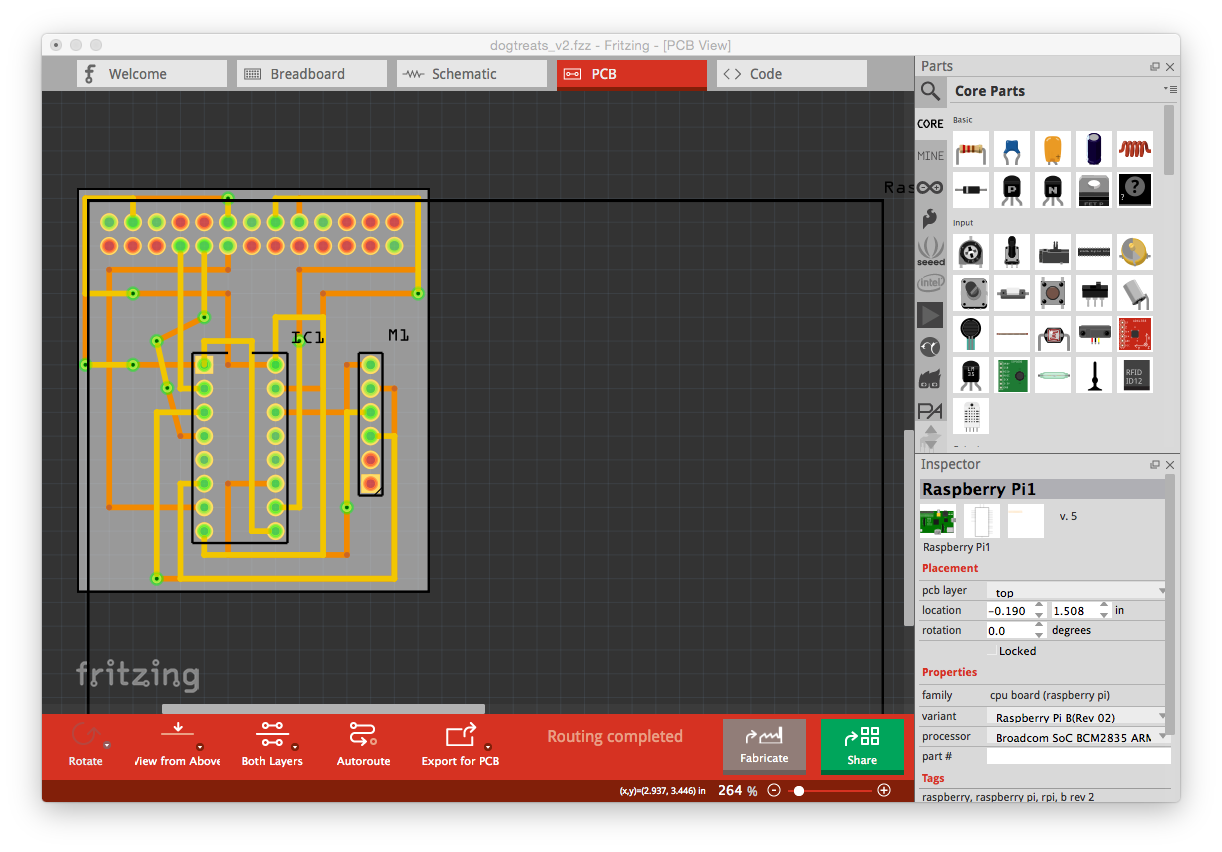Viewport: 1222px width, 852px height.
Task: Pick the red inductor coil part
Action: coord(1134,150)
